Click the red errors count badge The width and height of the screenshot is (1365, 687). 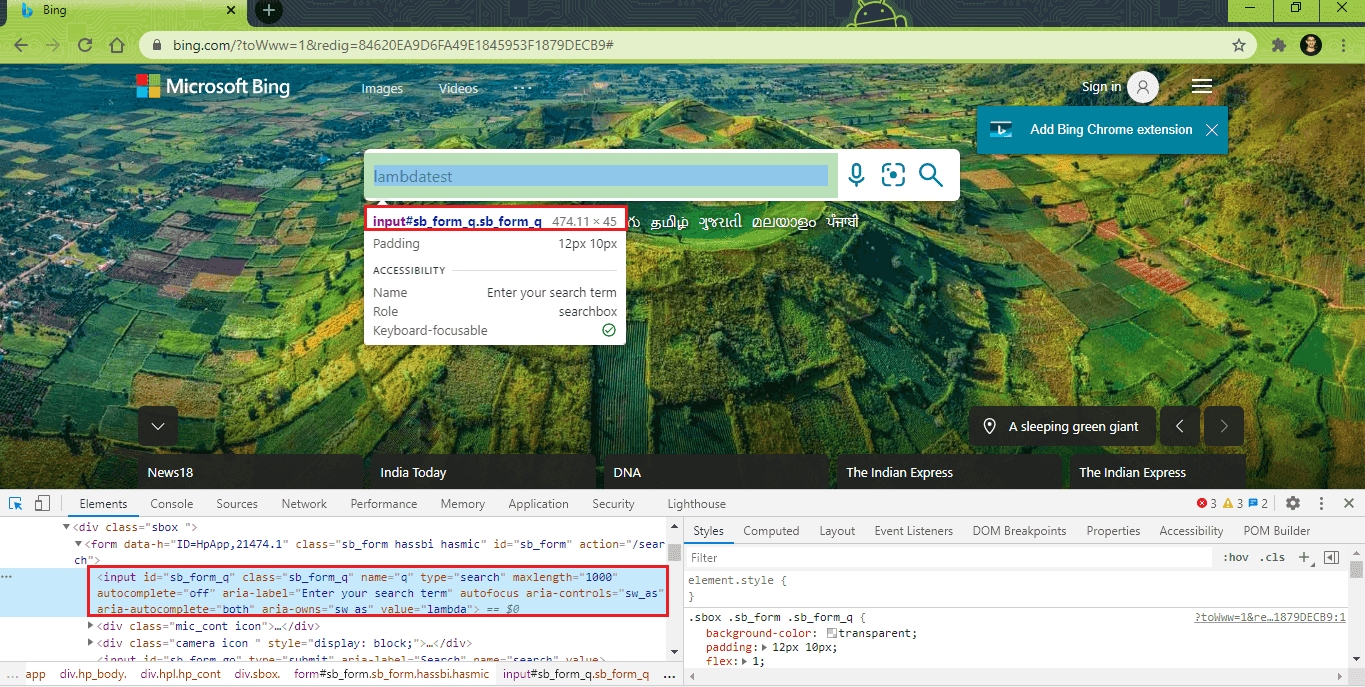click(1207, 503)
